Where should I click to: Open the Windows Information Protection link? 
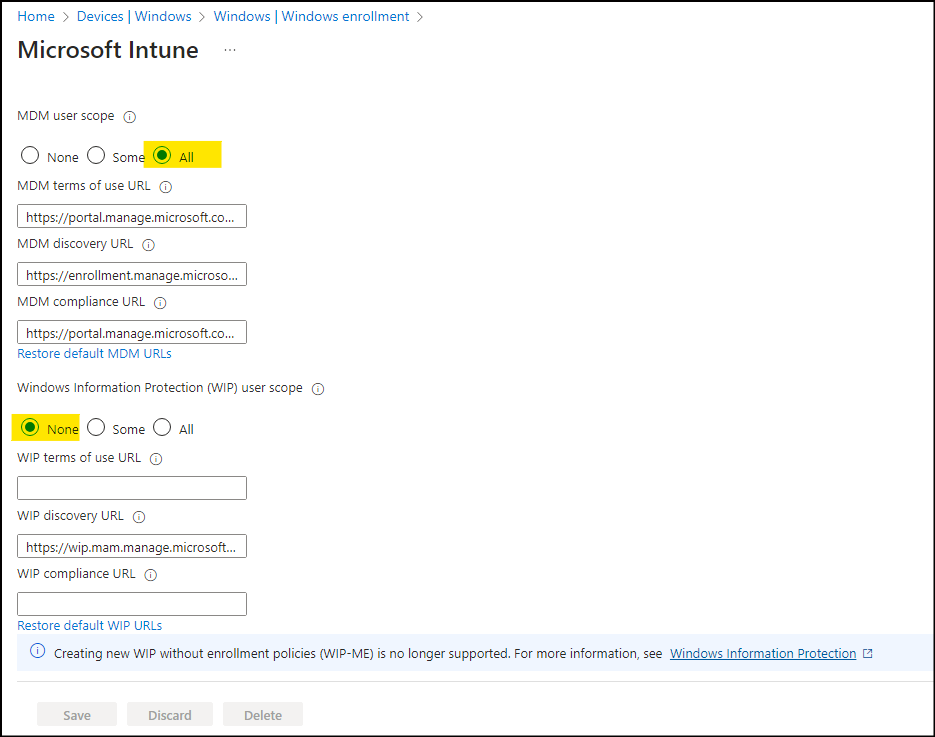763,654
